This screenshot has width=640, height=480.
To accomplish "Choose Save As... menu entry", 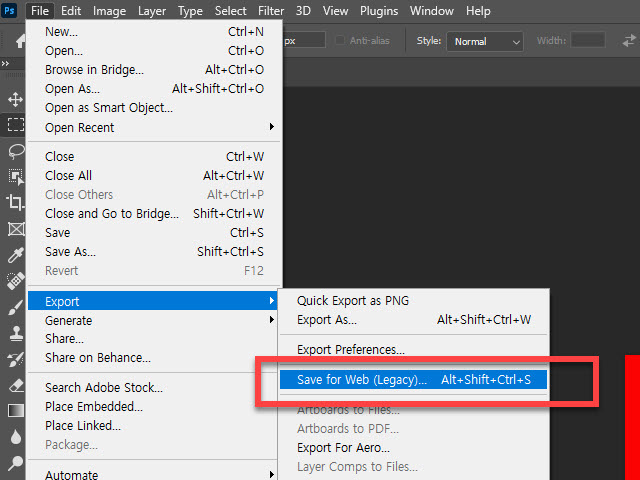I will [154, 251].
